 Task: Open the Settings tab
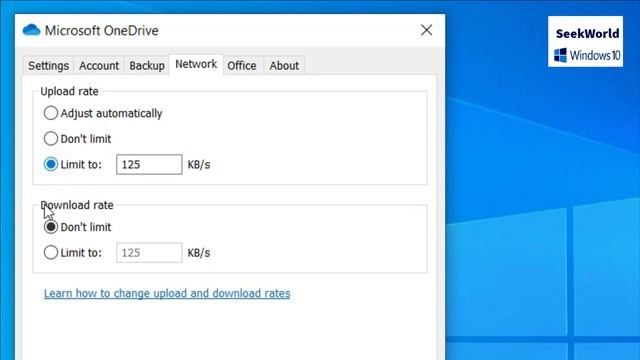(48, 66)
